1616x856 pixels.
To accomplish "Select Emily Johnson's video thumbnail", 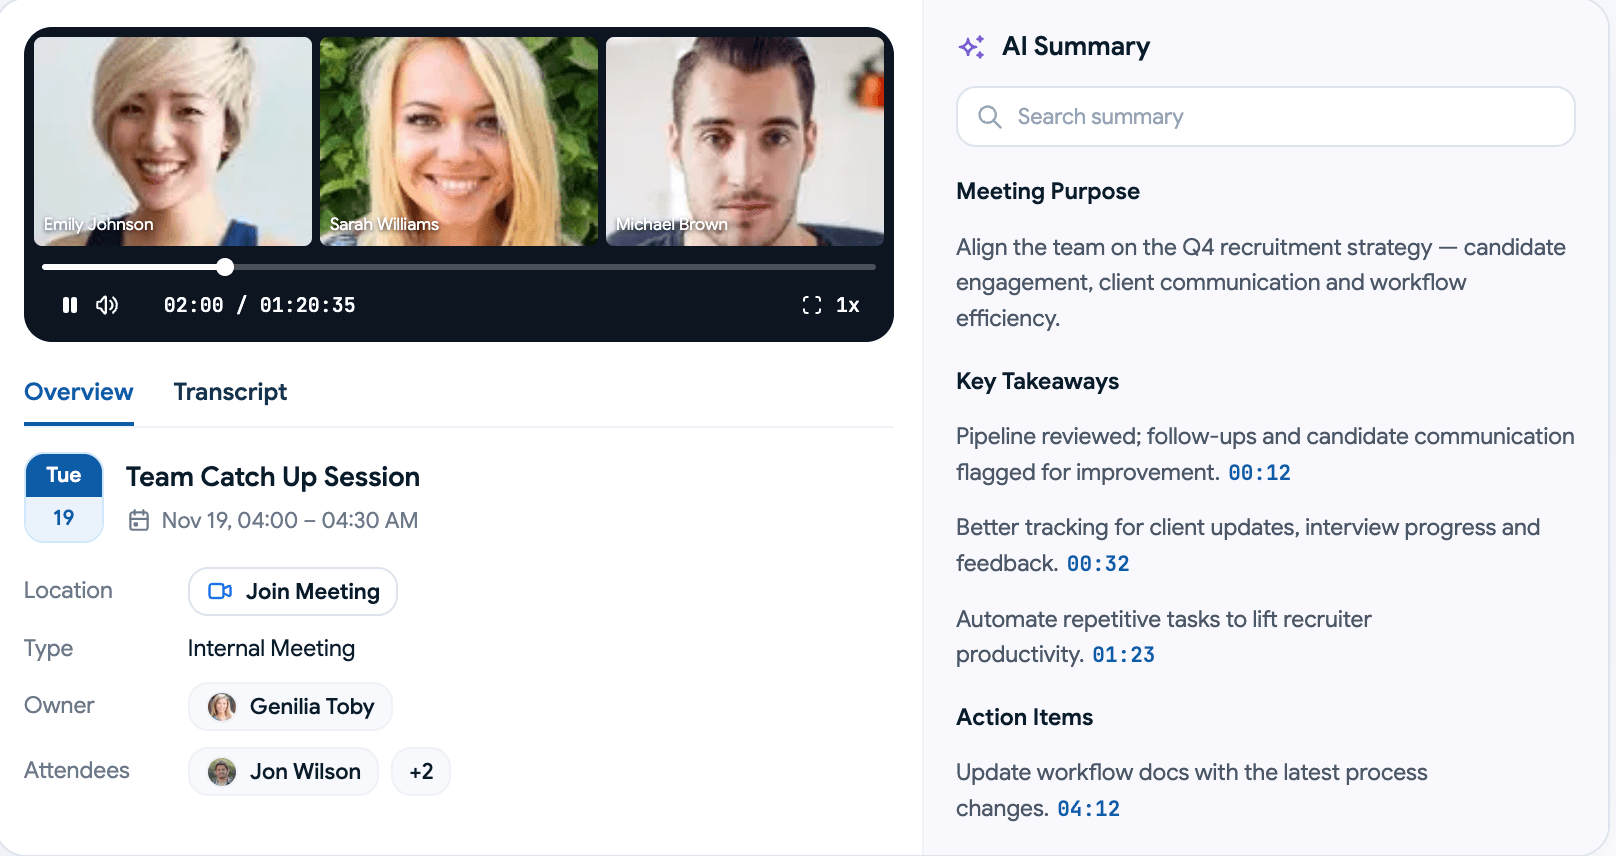I will [x=173, y=141].
